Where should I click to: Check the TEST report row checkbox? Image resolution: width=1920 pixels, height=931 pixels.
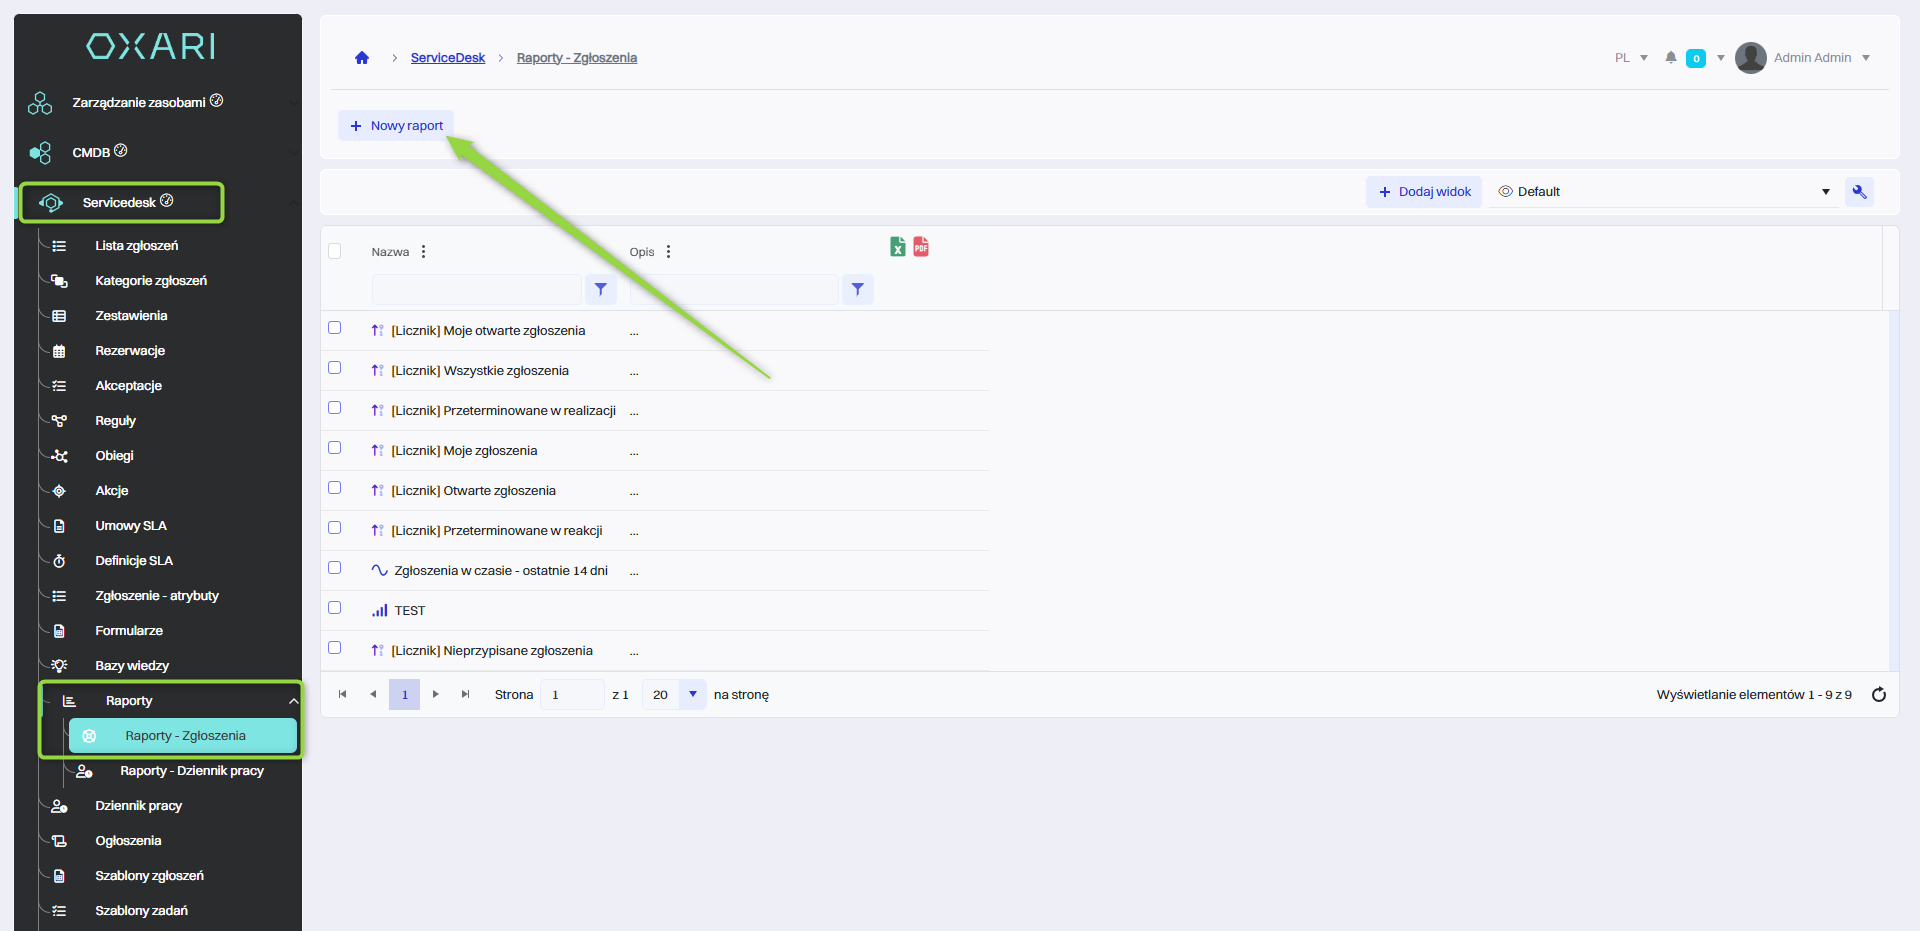[x=335, y=608]
